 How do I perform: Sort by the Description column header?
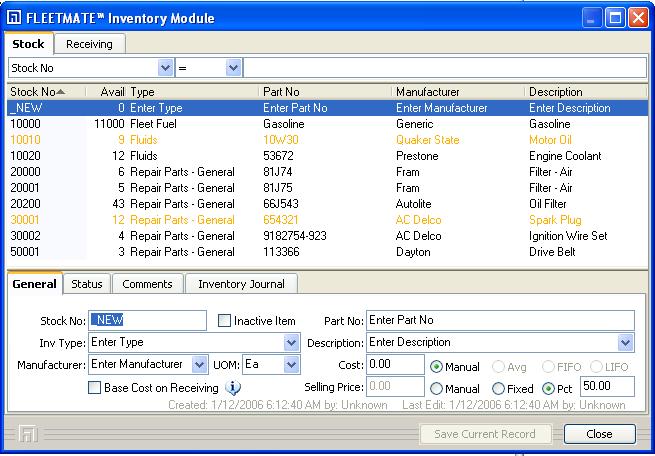tap(586, 92)
